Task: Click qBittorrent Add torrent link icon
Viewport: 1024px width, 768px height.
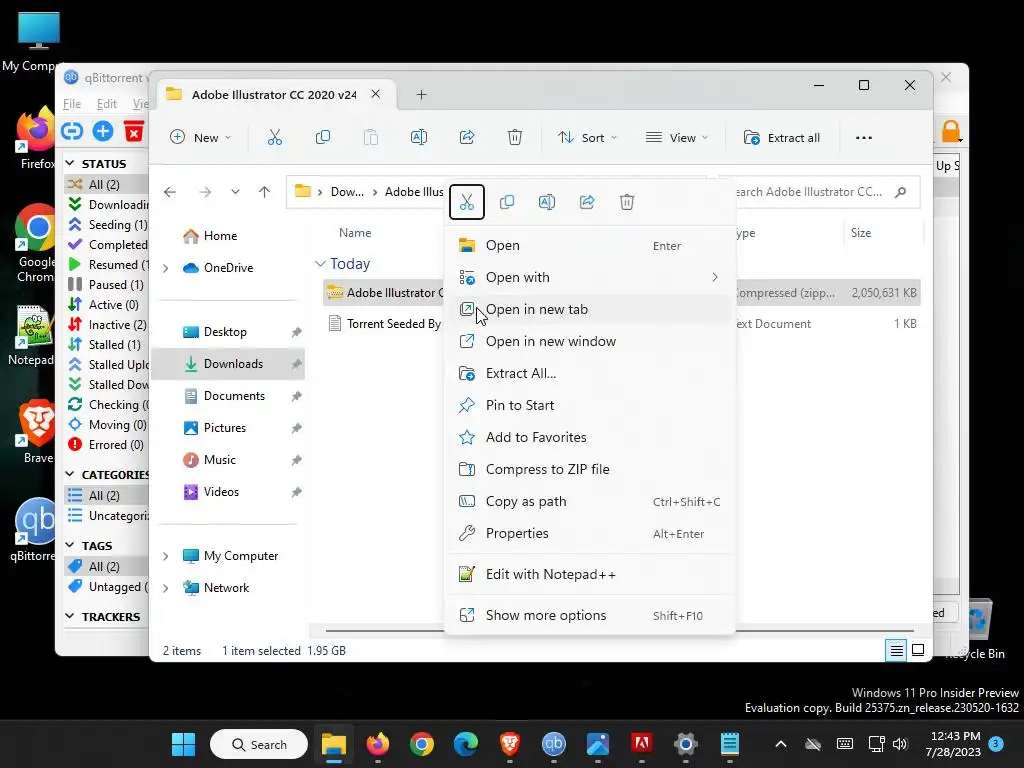Action: 72,131
